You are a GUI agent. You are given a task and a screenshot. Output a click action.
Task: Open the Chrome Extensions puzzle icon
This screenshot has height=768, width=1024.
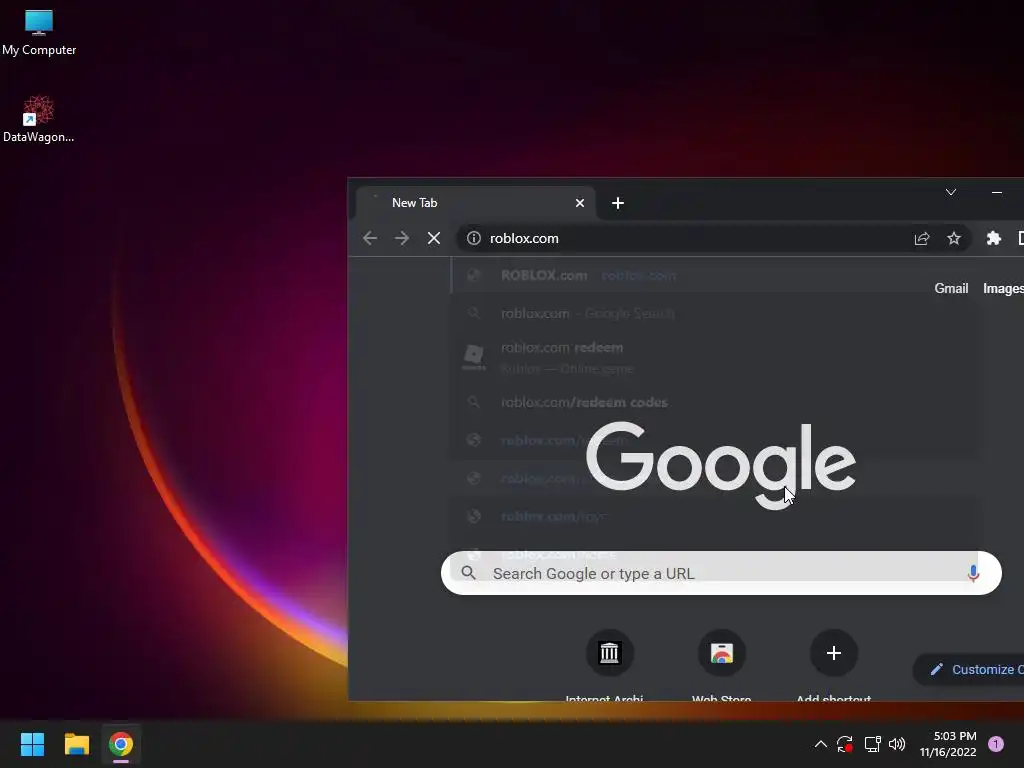(x=993, y=238)
